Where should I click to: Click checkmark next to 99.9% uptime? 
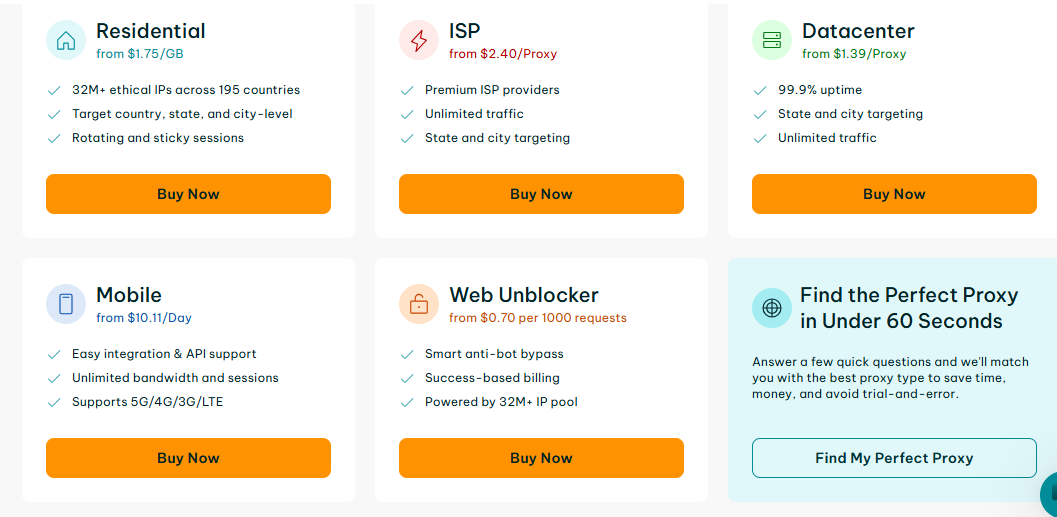tap(759, 90)
